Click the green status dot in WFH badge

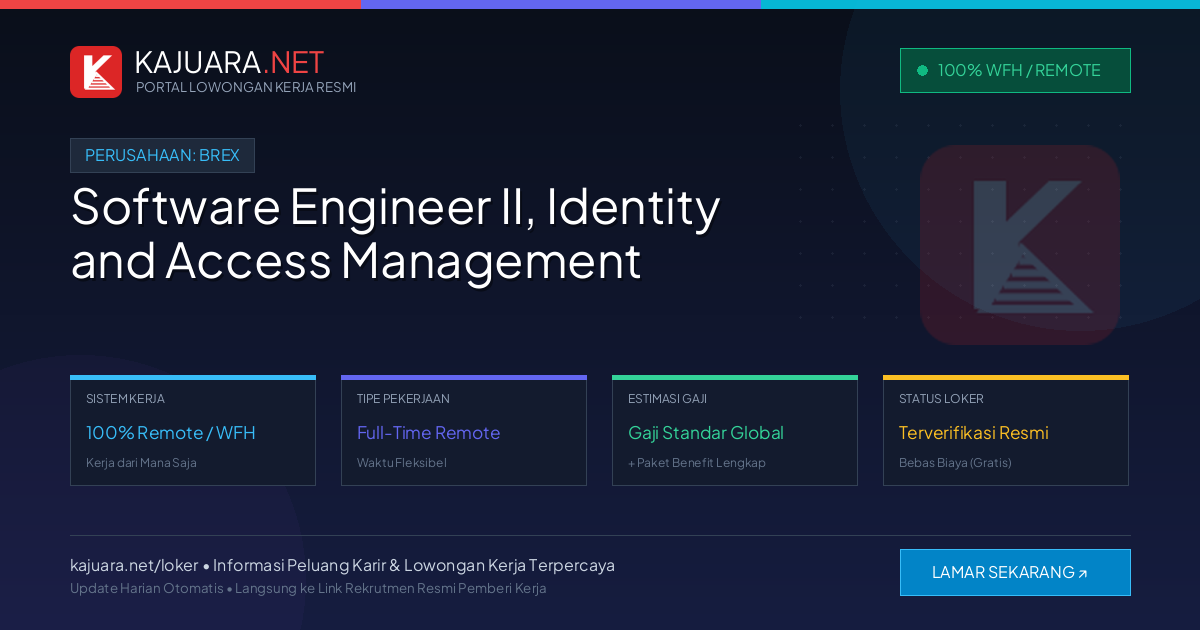click(922, 71)
